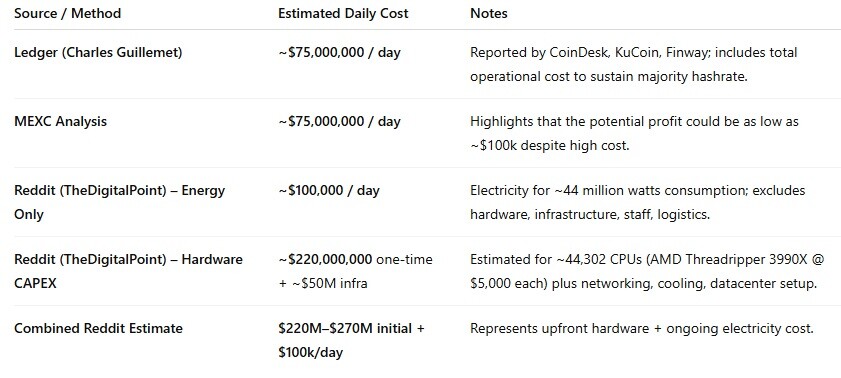Select the Combined Reddit Estimate row label
Viewport: 841px width, 378px height.
pos(98,328)
